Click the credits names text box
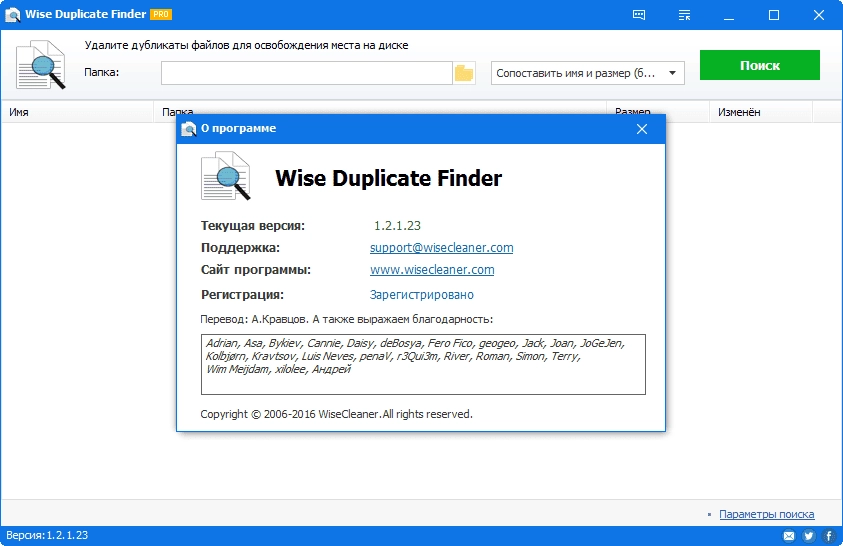843x546 pixels. click(x=423, y=364)
